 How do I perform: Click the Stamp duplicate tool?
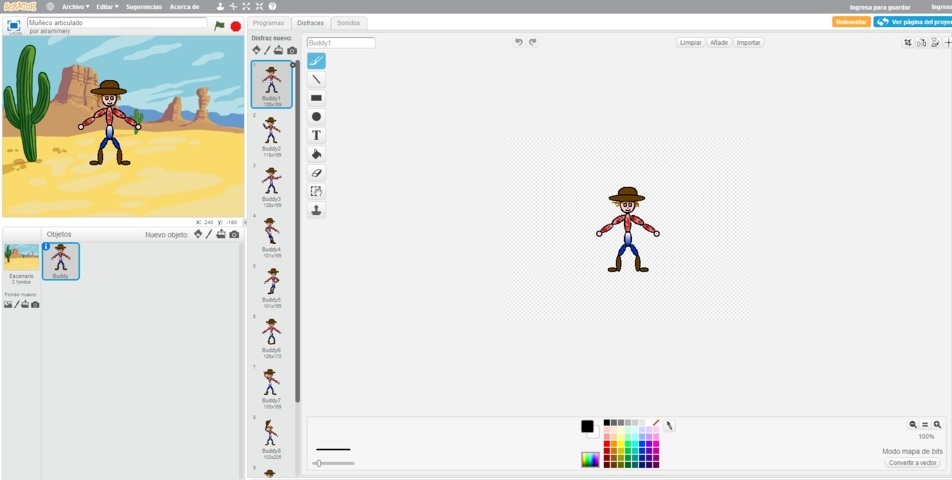tap(316, 210)
